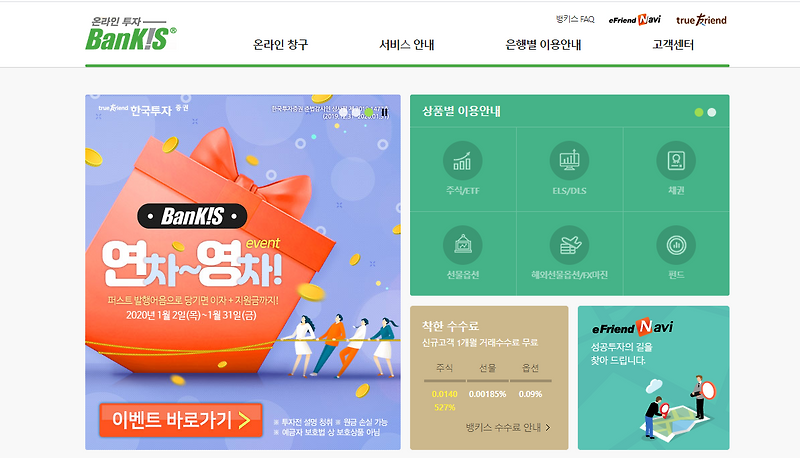The height and width of the screenshot is (458, 800).
Task: Click the 이벤트 바로가기 button
Action: click(x=181, y=420)
